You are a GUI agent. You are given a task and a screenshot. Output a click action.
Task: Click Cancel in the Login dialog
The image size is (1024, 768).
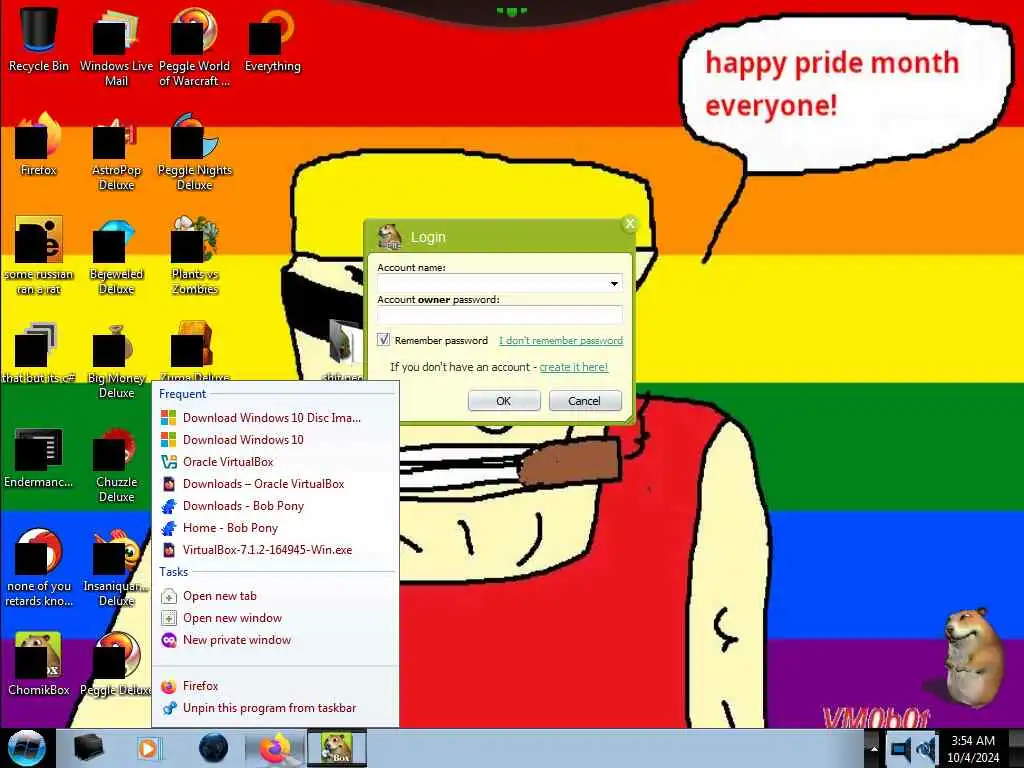[x=584, y=401]
